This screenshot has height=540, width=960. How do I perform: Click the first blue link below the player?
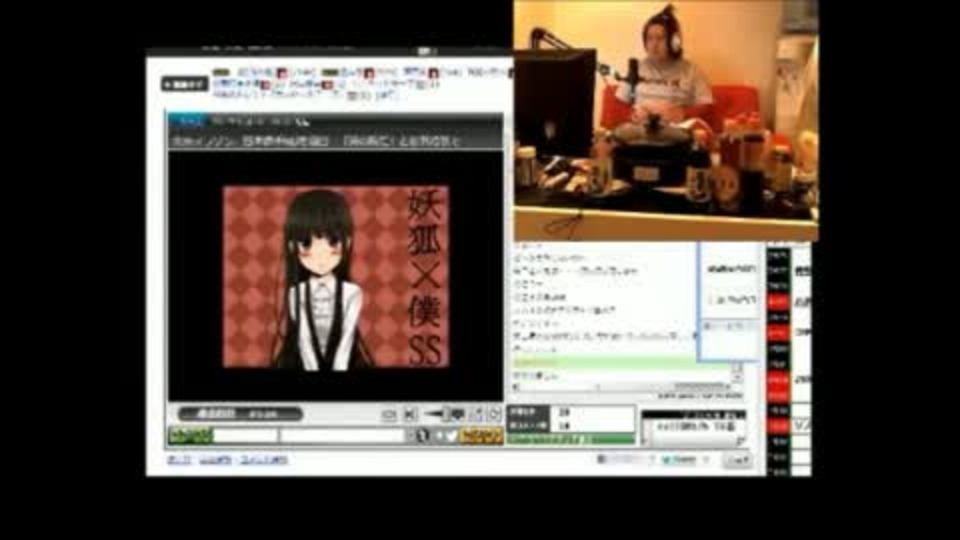(x=179, y=460)
